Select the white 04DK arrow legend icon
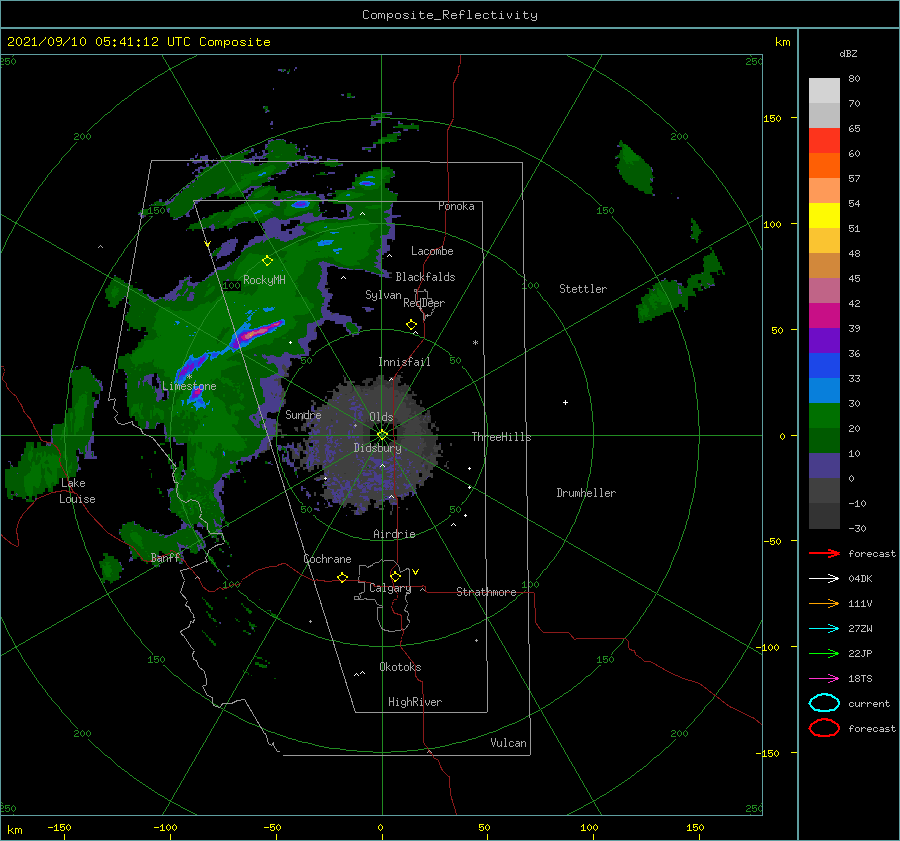Image resolution: width=900 pixels, height=841 pixels. [824, 579]
